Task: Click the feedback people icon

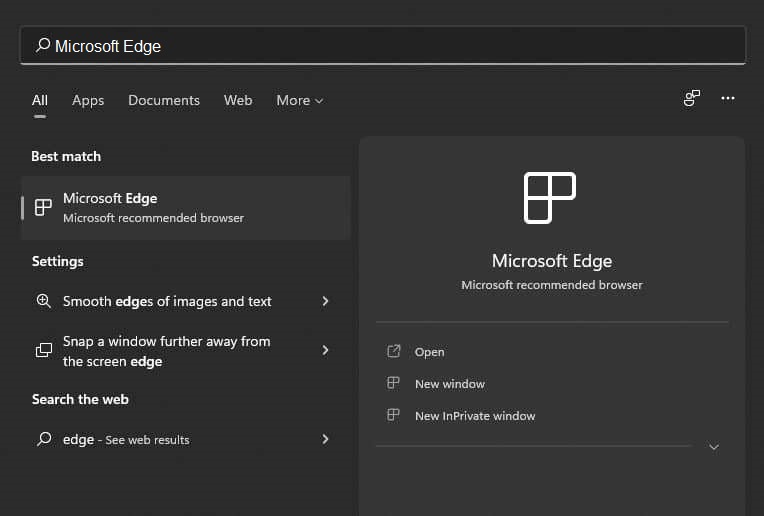Action: pyautogui.click(x=691, y=98)
